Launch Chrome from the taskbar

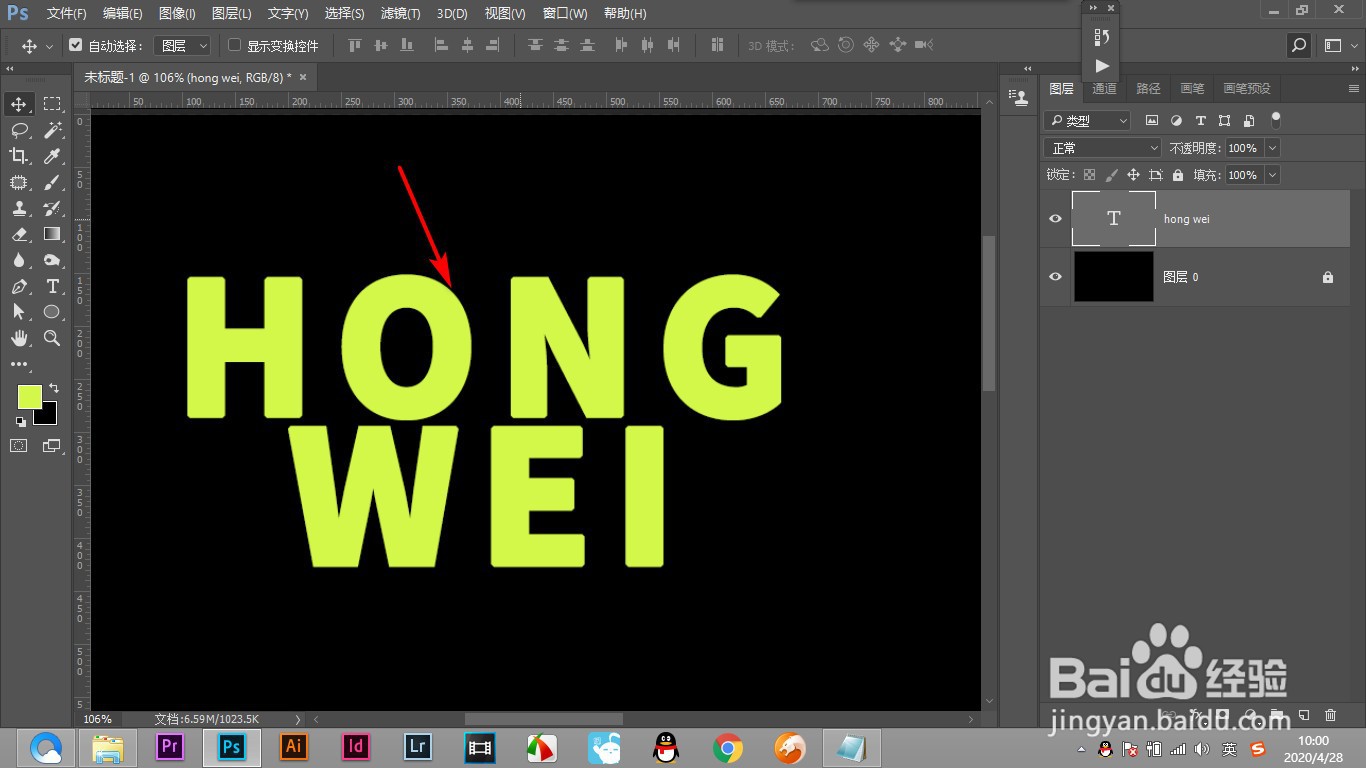727,747
